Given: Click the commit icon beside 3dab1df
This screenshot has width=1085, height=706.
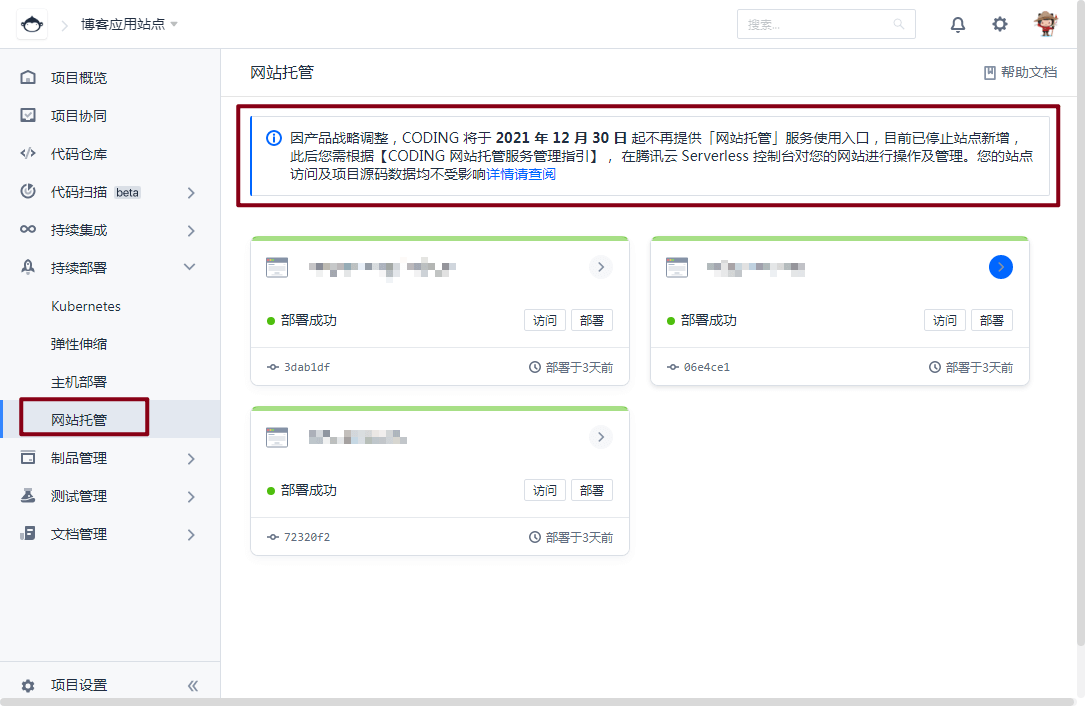Looking at the screenshot, I should 273,367.
